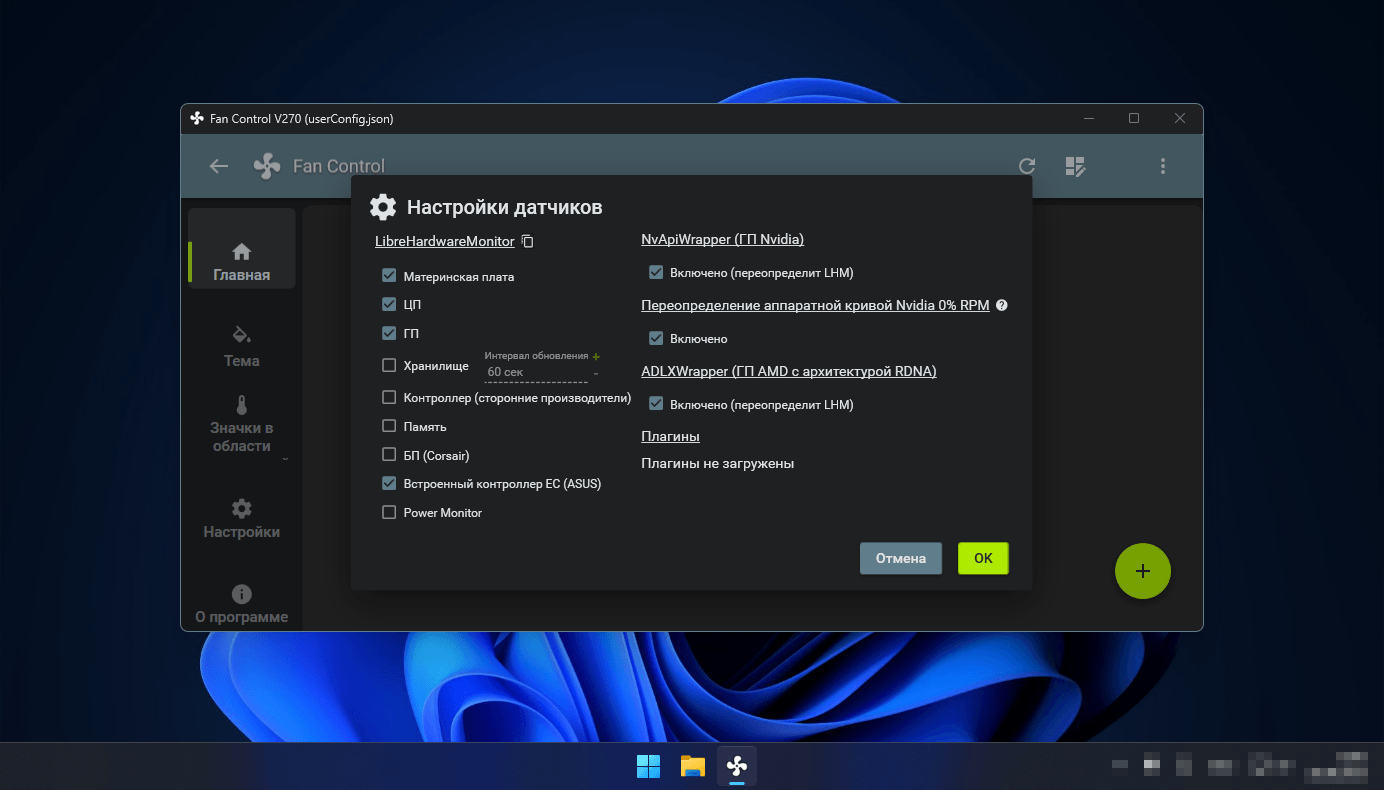Open the Тема sidebar item
Screen dimensions: 1384x790
(241, 346)
